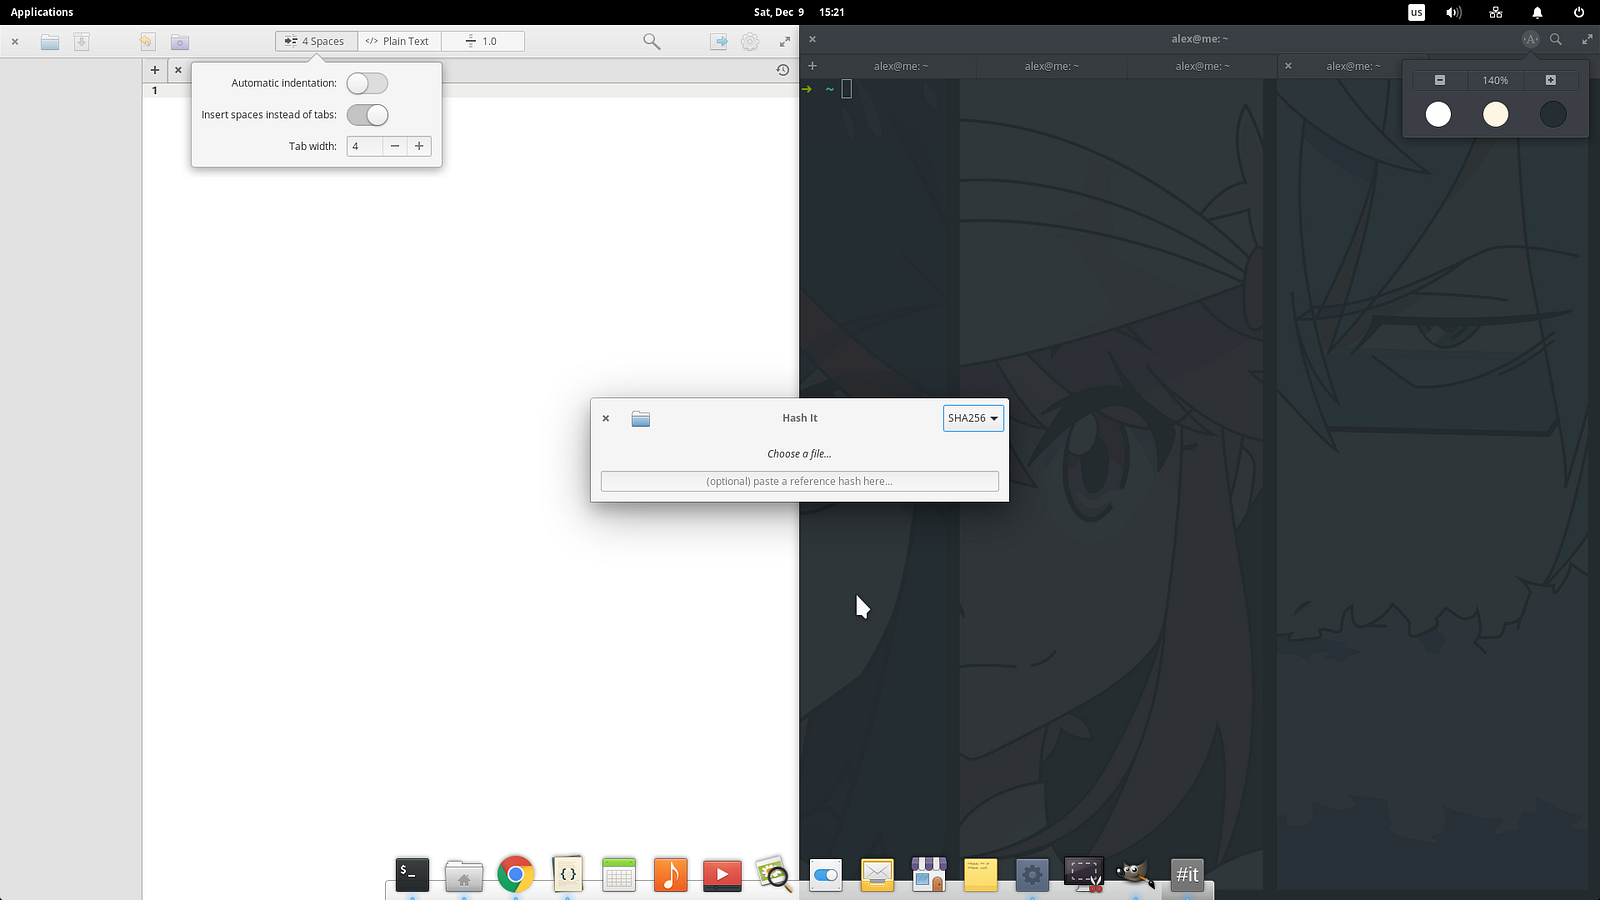Click the Tab width number field
Image resolution: width=1600 pixels, height=900 pixels.
(365, 146)
